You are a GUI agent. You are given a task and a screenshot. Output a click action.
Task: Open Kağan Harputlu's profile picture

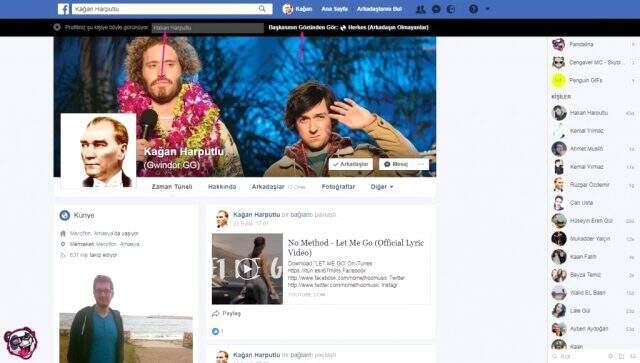click(x=98, y=151)
